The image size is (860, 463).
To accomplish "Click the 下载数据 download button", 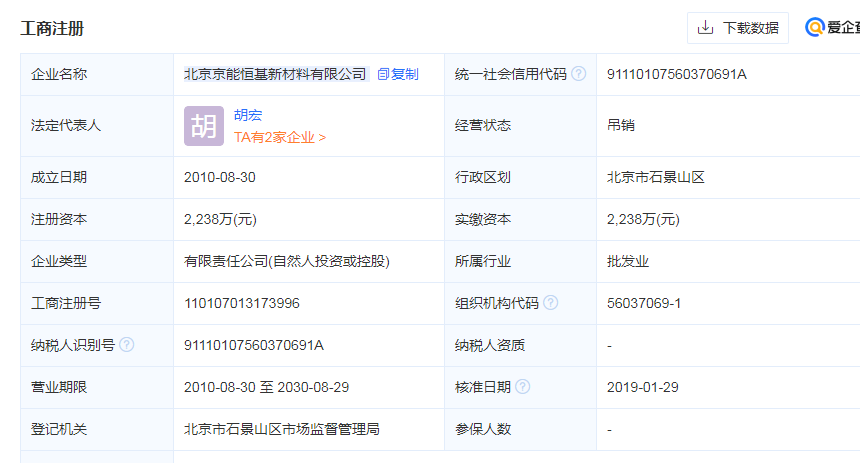I will (x=738, y=28).
